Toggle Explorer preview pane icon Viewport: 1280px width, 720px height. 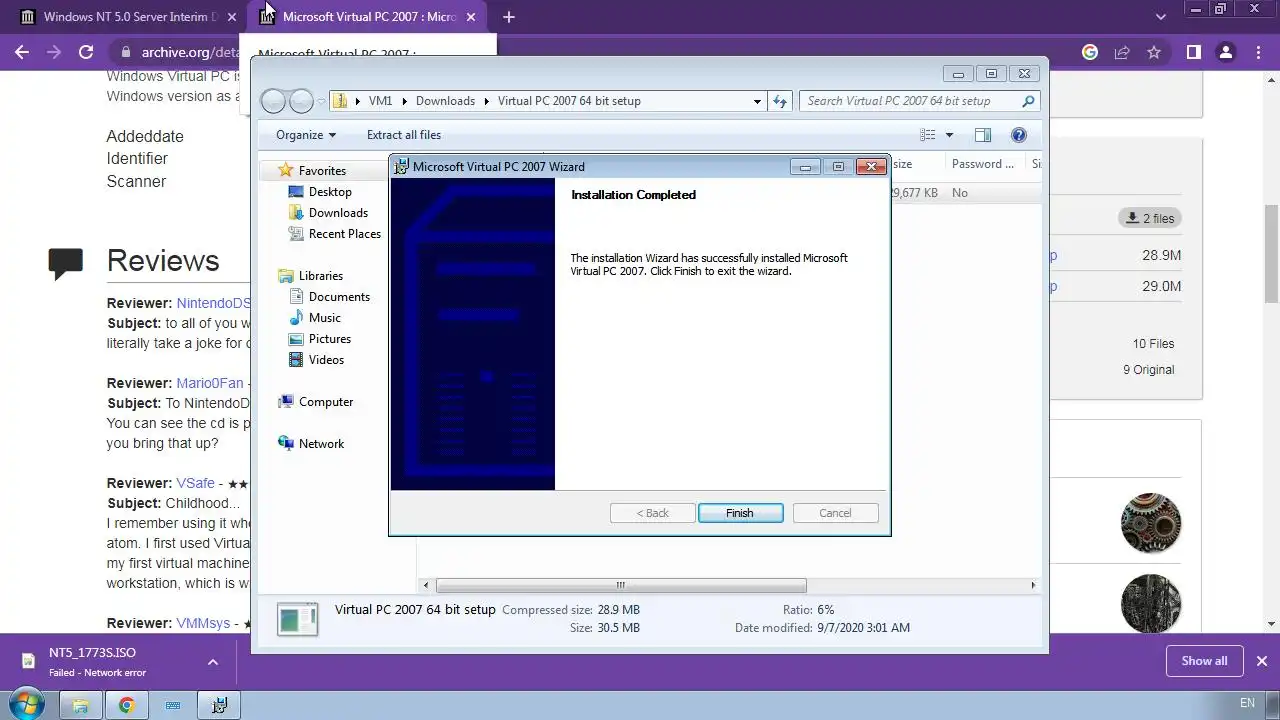pos(983,135)
